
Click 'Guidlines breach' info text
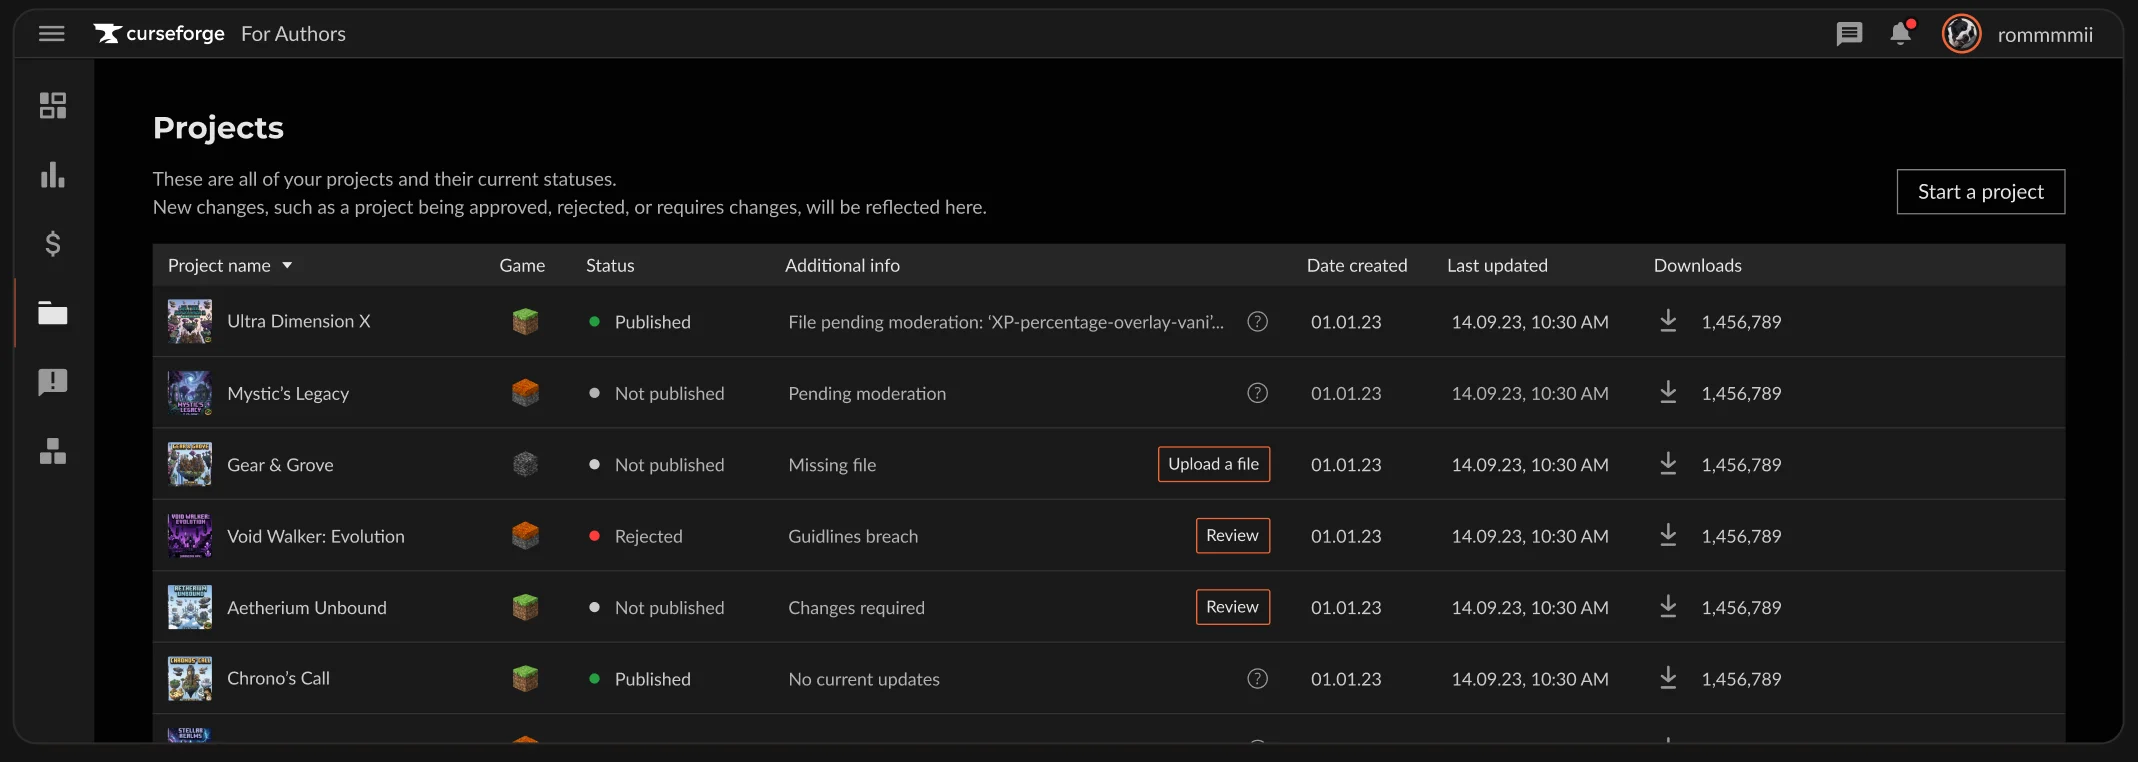(x=853, y=536)
